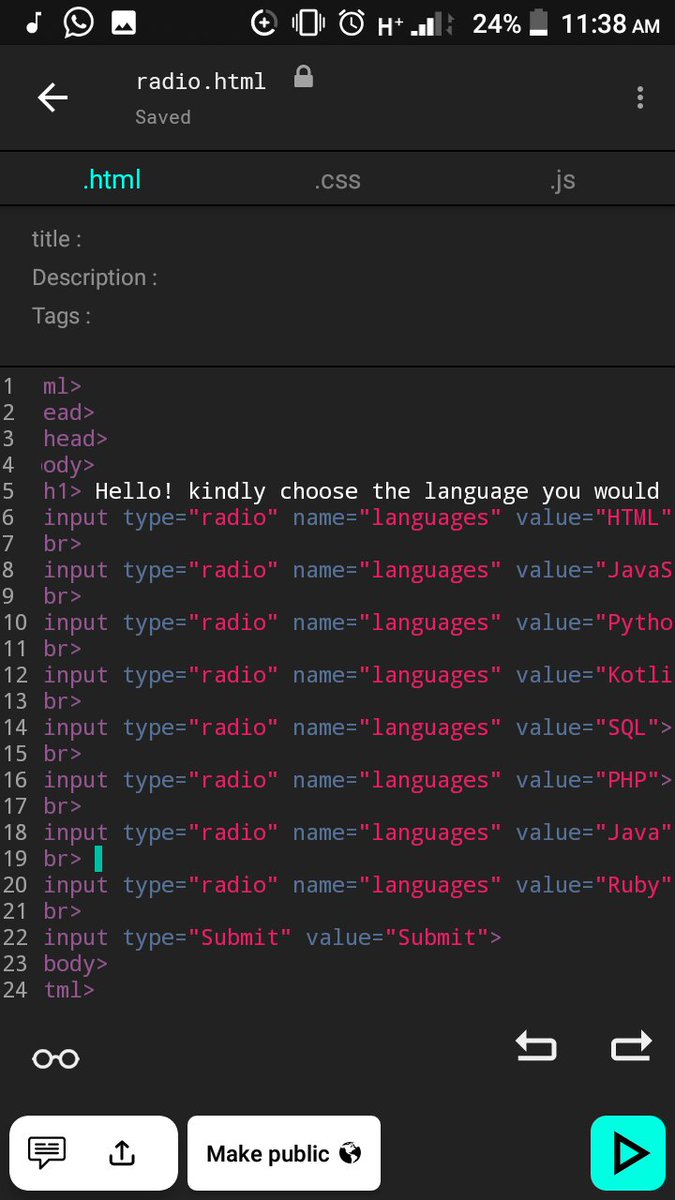This screenshot has height=1200, width=675.
Task: Open preview with the glasses icon
Action: (56, 1059)
